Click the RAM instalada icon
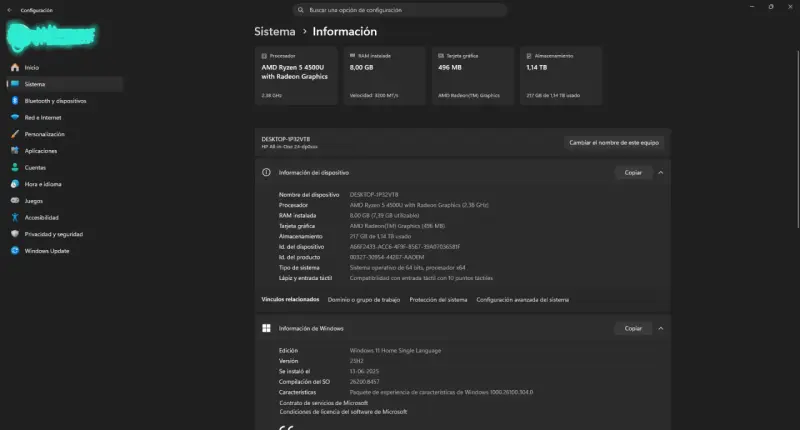 pos(353,56)
